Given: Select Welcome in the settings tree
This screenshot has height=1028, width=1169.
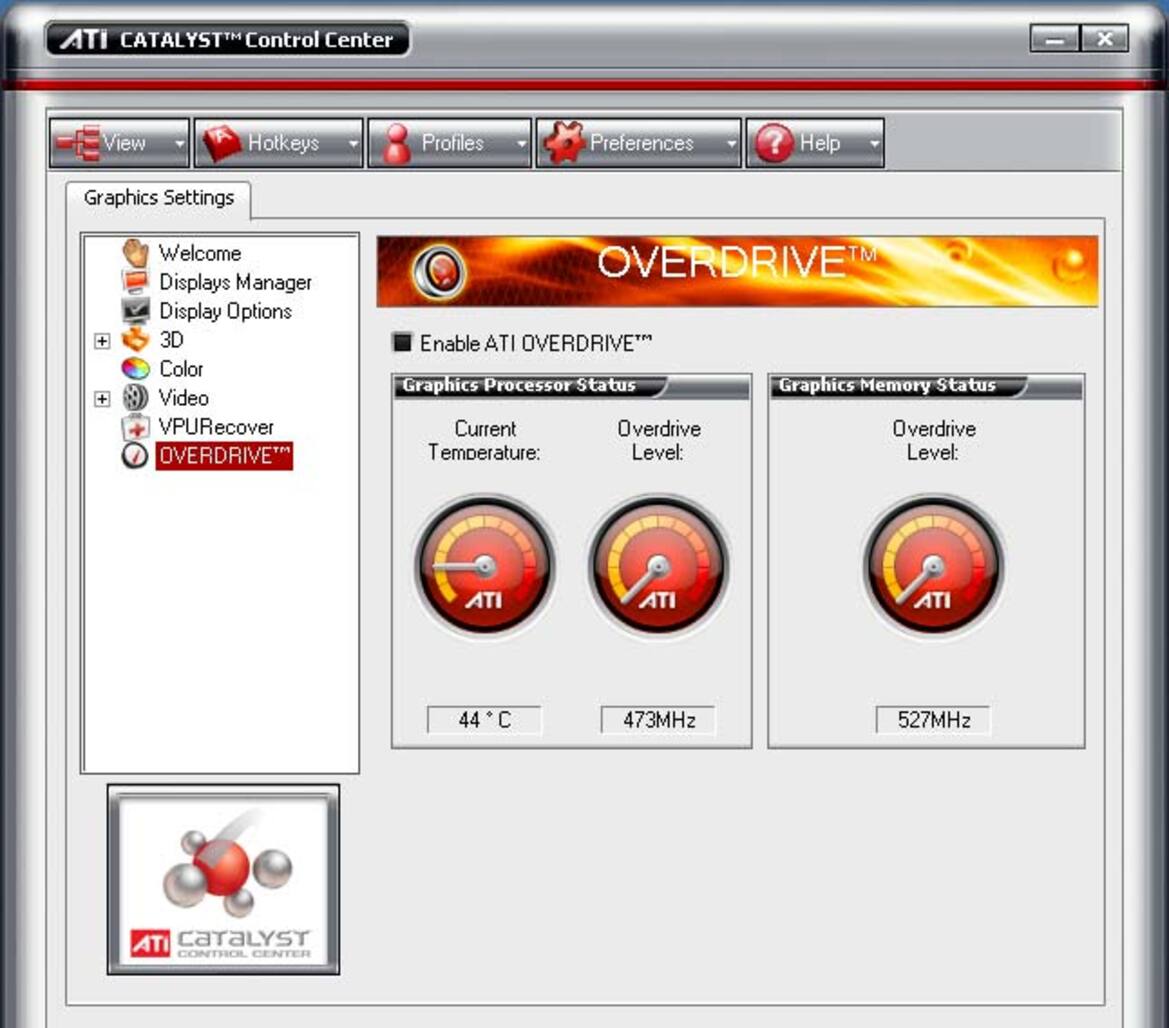Looking at the screenshot, I should coord(200,253).
